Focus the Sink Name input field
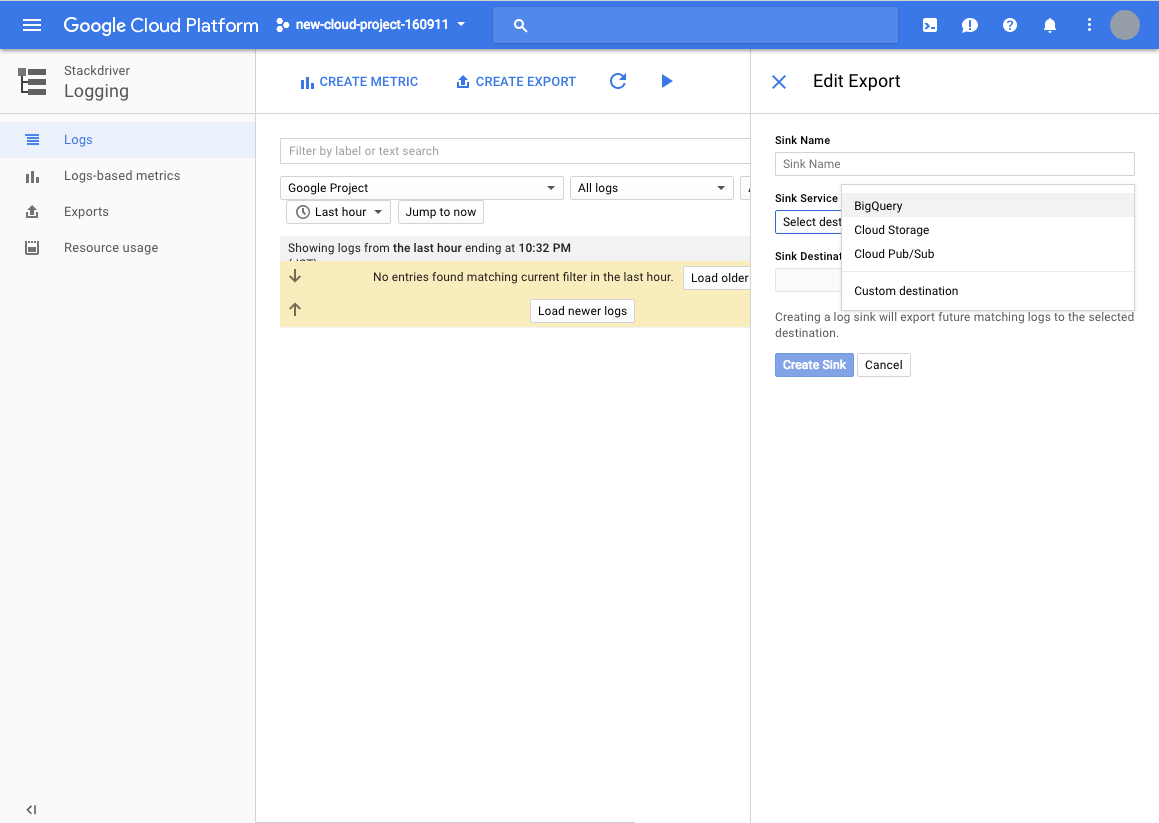 [954, 164]
